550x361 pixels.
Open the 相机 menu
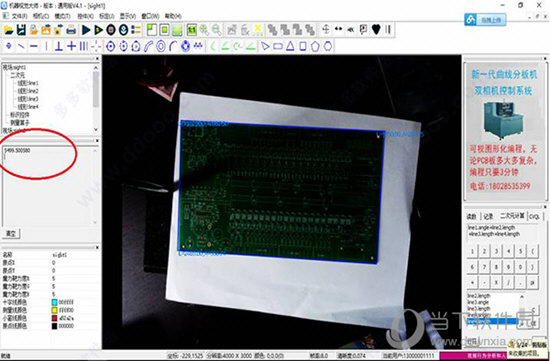click(41, 16)
